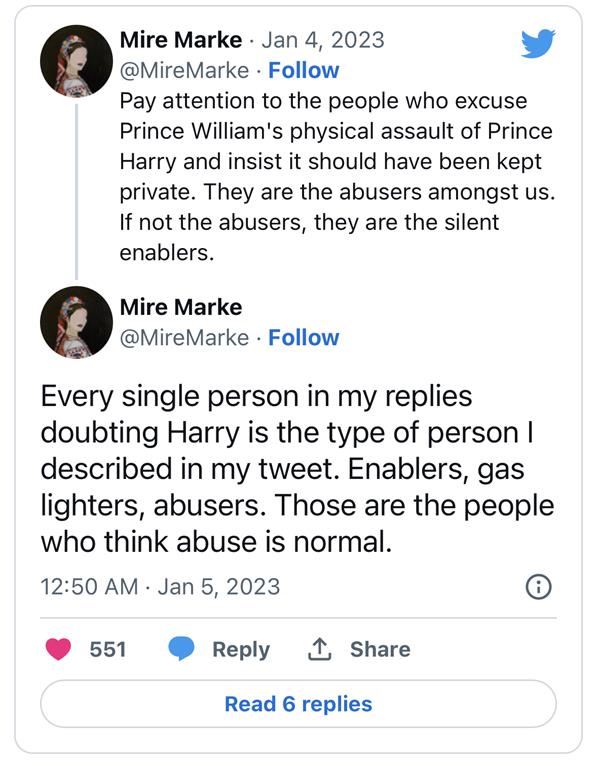Click the second Mire Marke avatar
600x766 pixels.
coord(75,322)
